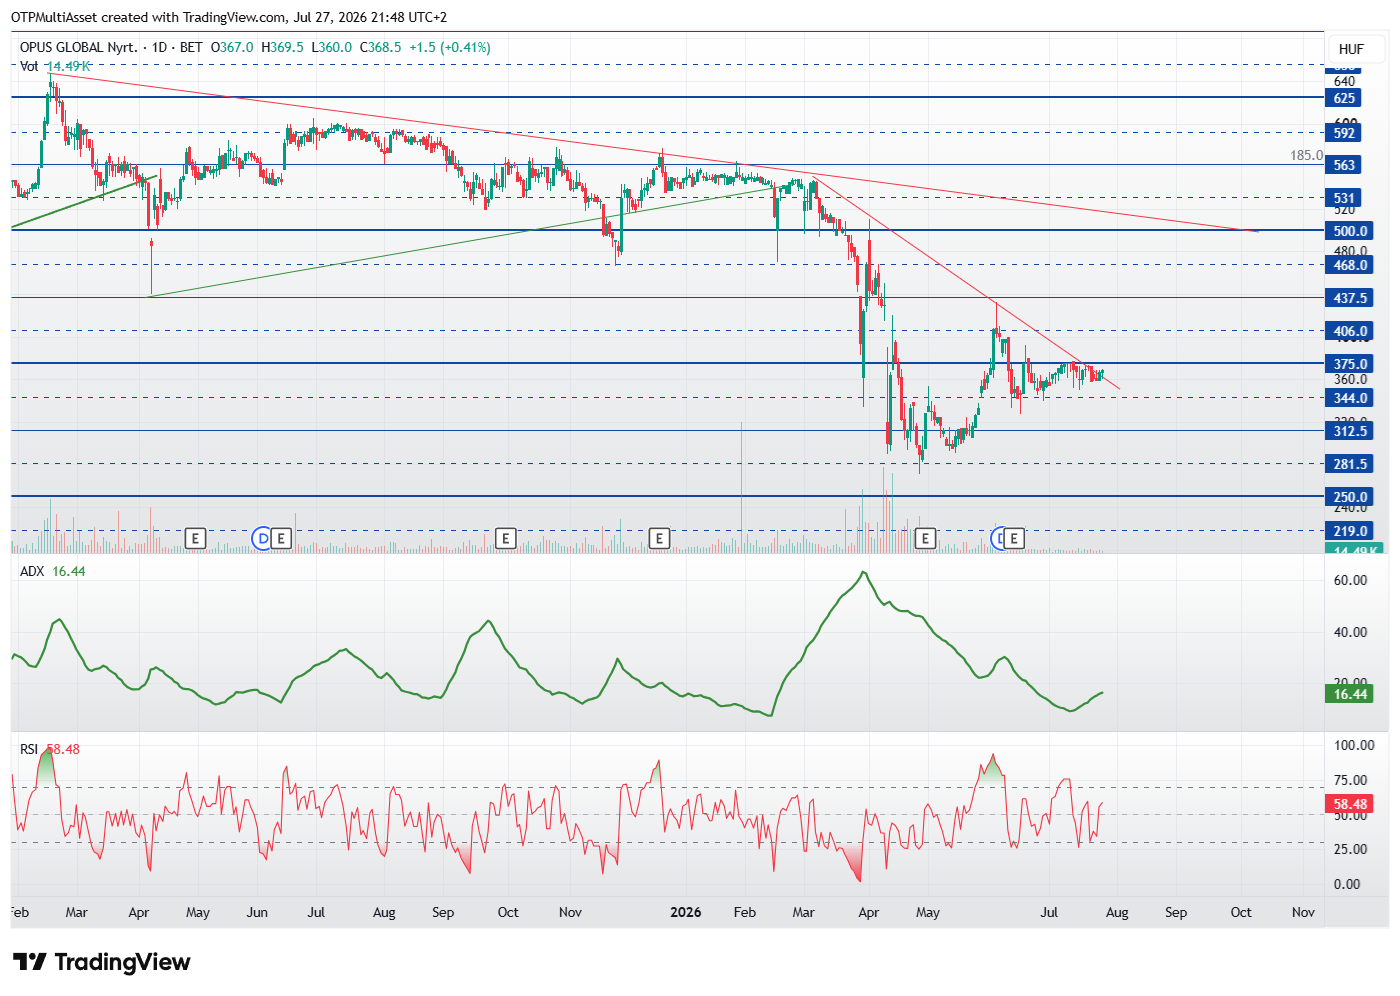The width and height of the screenshot is (1400, 996).
Task: Click the dividend D marker near June 2025
Action: click(x=262, y=539)
